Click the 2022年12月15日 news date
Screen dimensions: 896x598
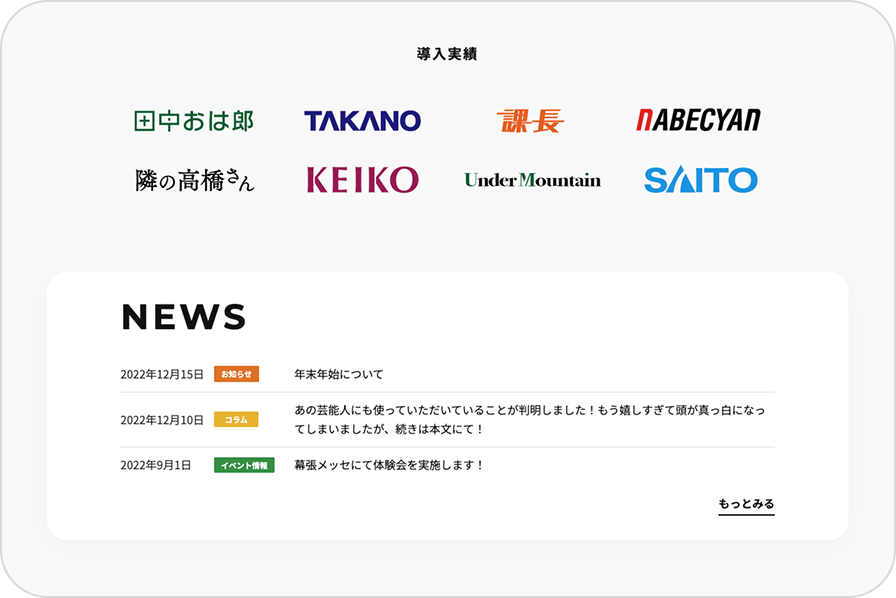(162, 374)
